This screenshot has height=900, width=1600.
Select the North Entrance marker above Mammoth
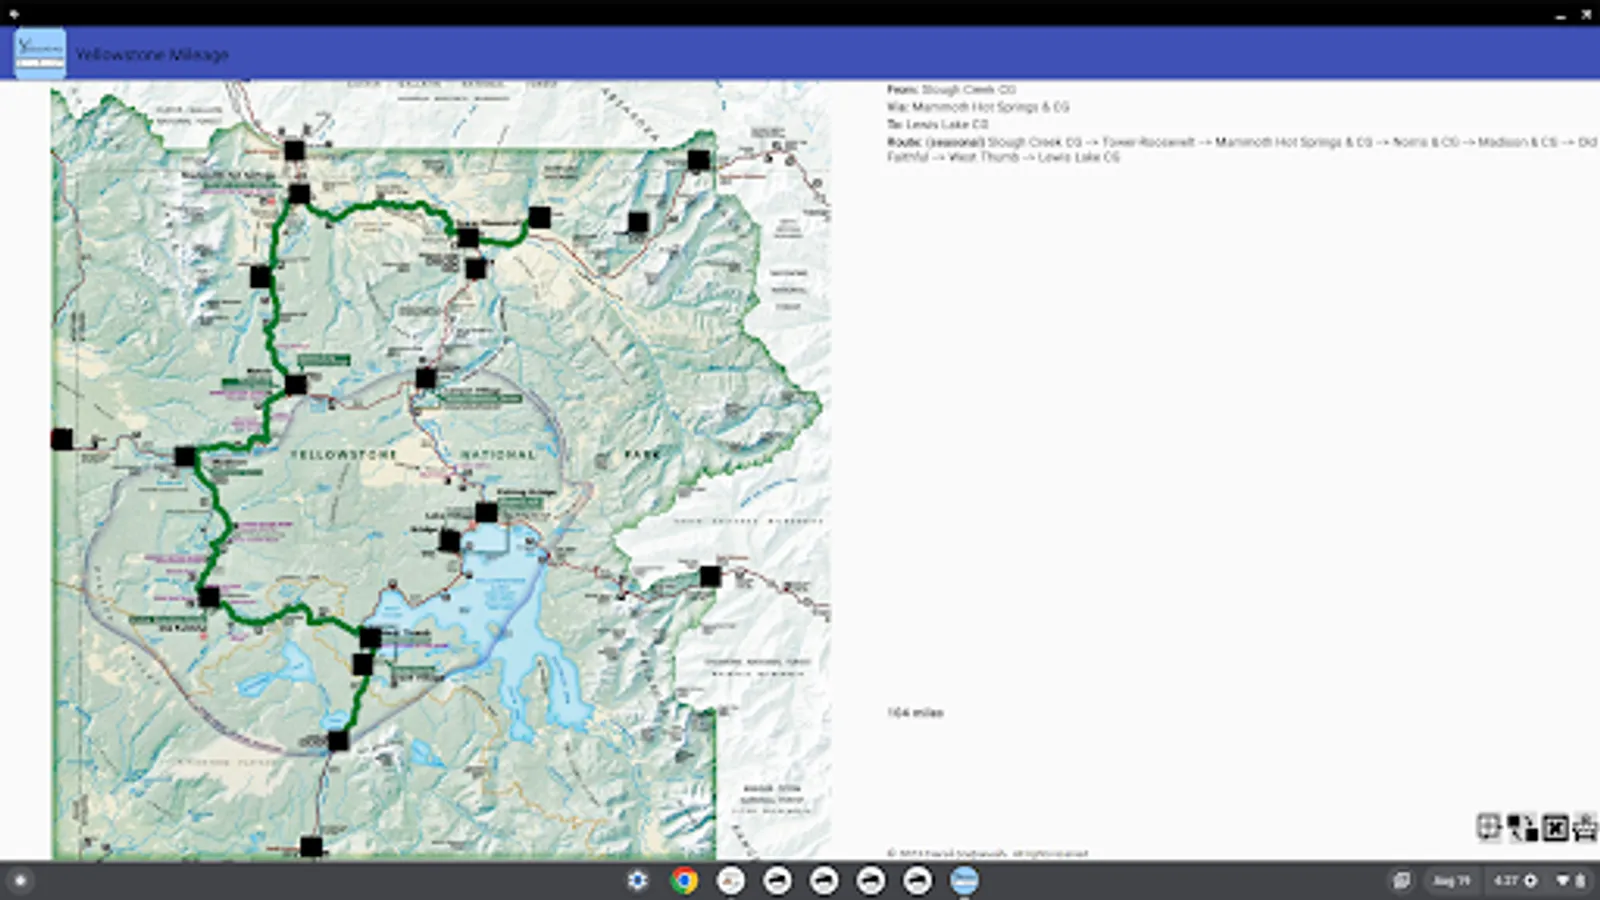(294, 151)
